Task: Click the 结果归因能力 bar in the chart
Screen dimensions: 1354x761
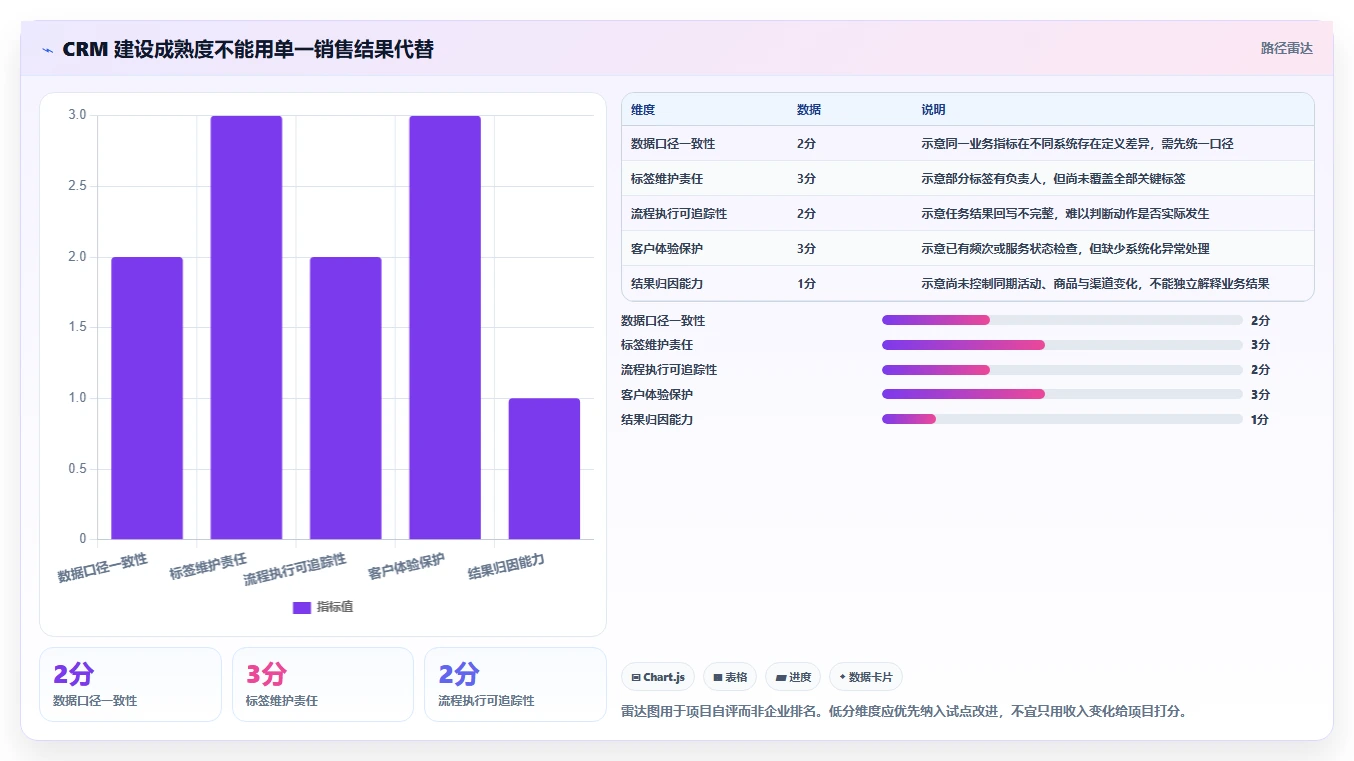Action: pos(544,468)
